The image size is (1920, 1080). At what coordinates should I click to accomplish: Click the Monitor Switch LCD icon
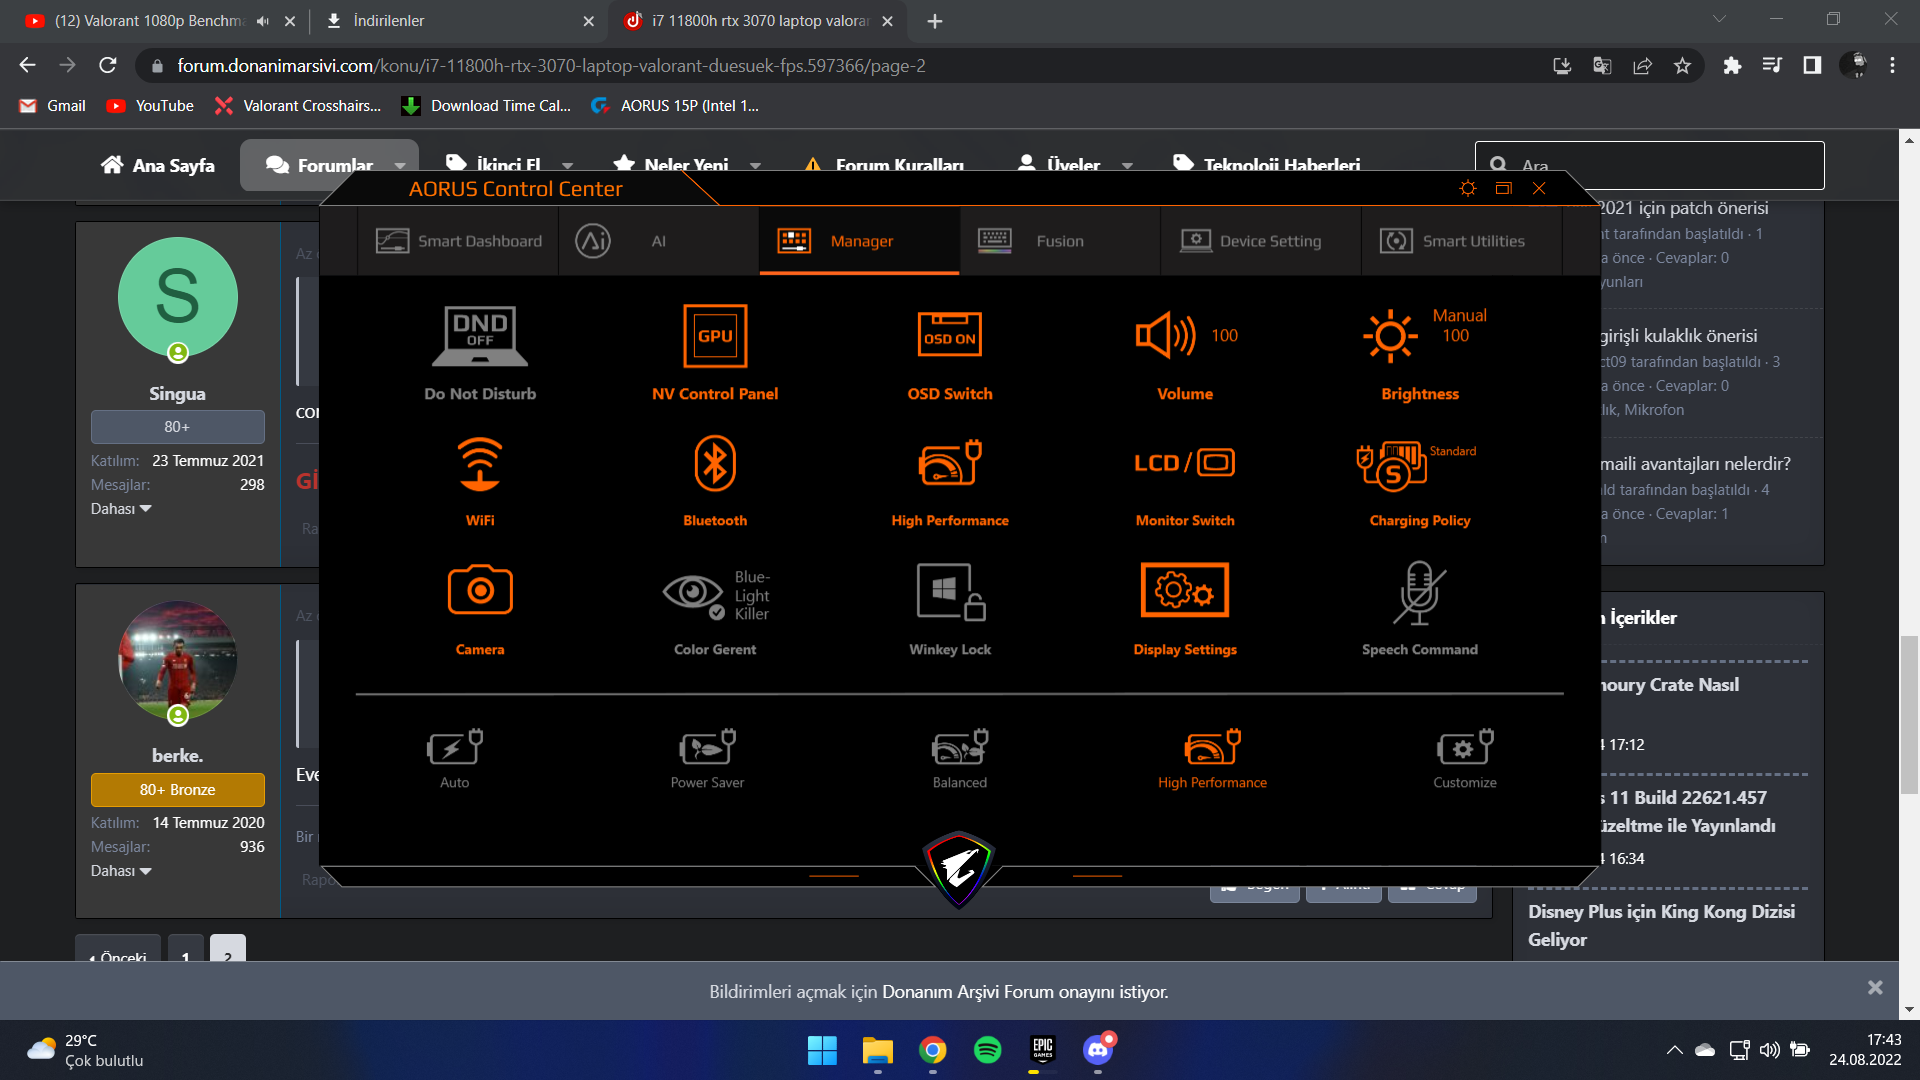[x=1185, y=462]
